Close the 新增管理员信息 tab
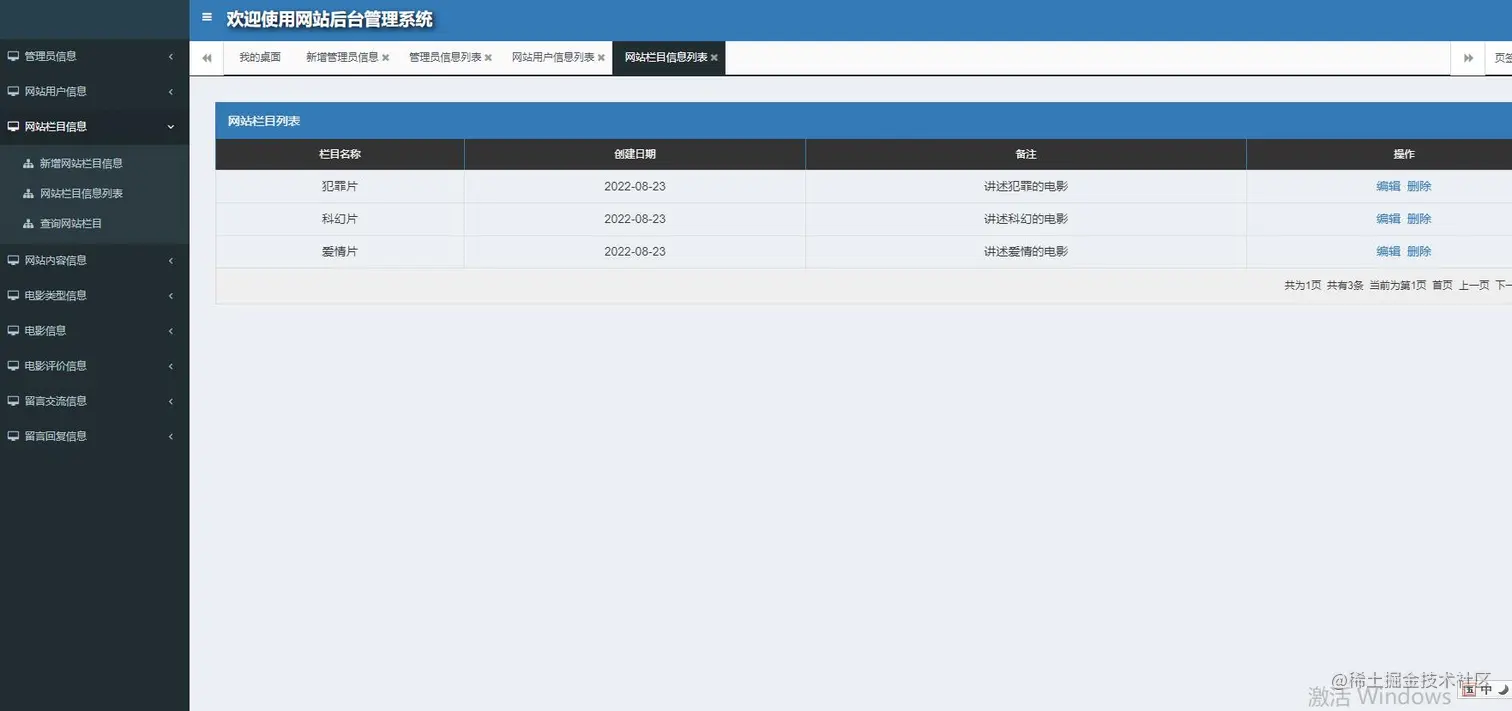1512x711 pixels. (x=385, y=58)
